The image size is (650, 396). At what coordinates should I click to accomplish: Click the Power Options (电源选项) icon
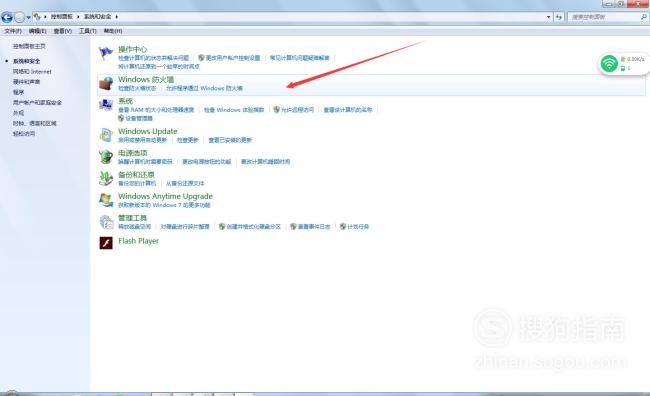[106, 157]
